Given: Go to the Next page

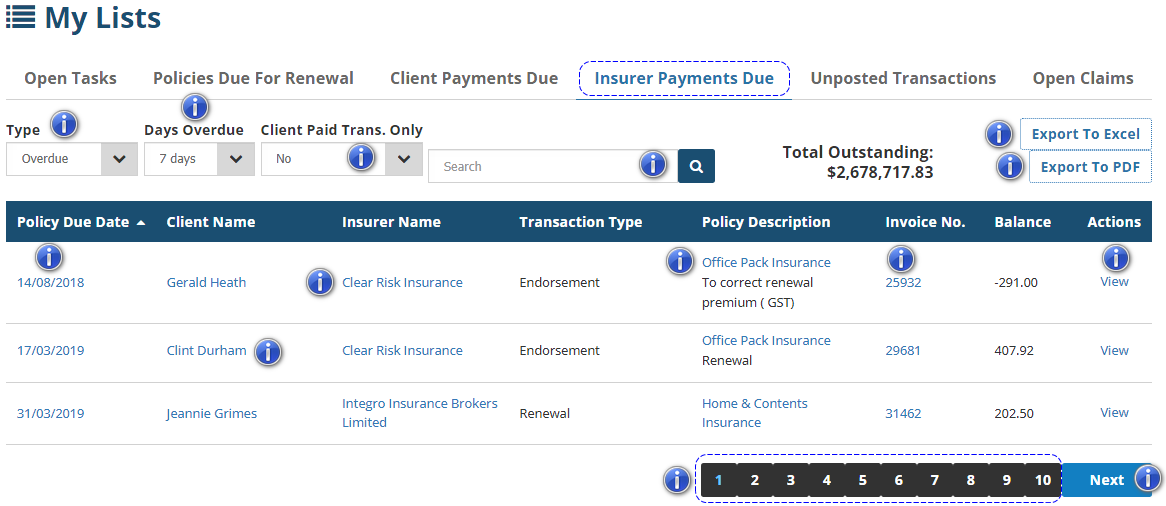Looking at the screenshot, I should tap(1107, 480).
